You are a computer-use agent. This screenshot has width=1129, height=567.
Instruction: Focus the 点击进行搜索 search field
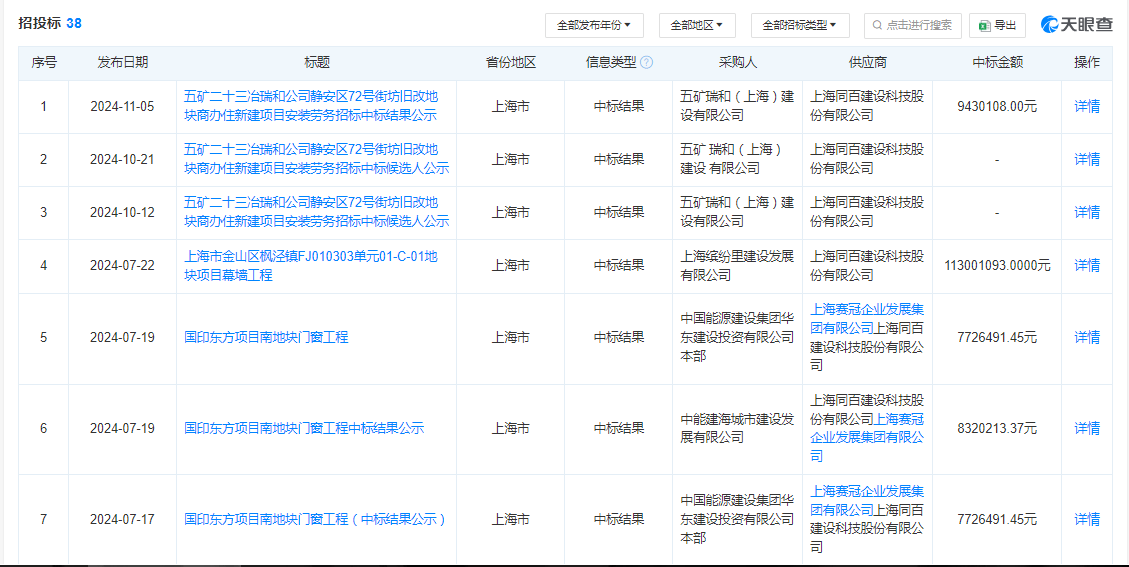[x=912, y=25]
